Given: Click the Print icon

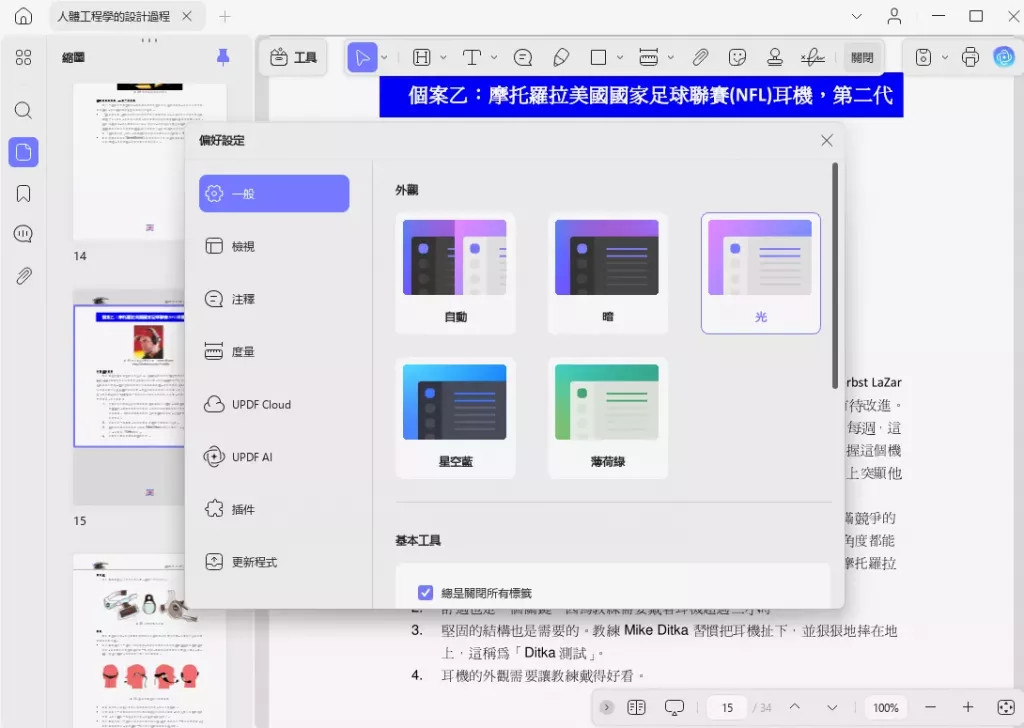Looking at the screenshot, I should coord(970,57).
